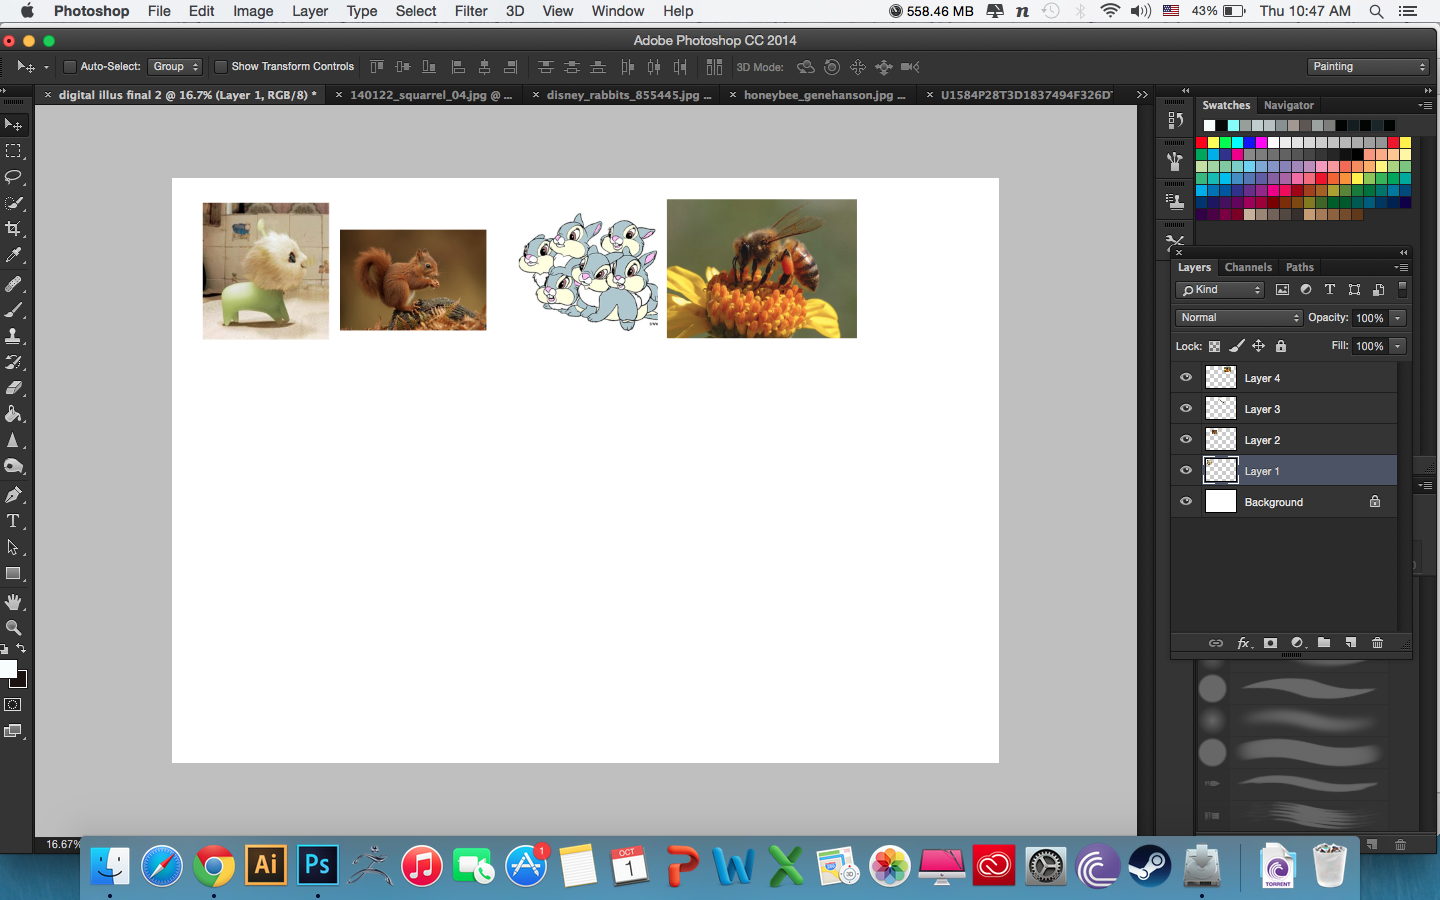
Task: Toggle lock all layer attributes
Action: (x=1281, y=346)
